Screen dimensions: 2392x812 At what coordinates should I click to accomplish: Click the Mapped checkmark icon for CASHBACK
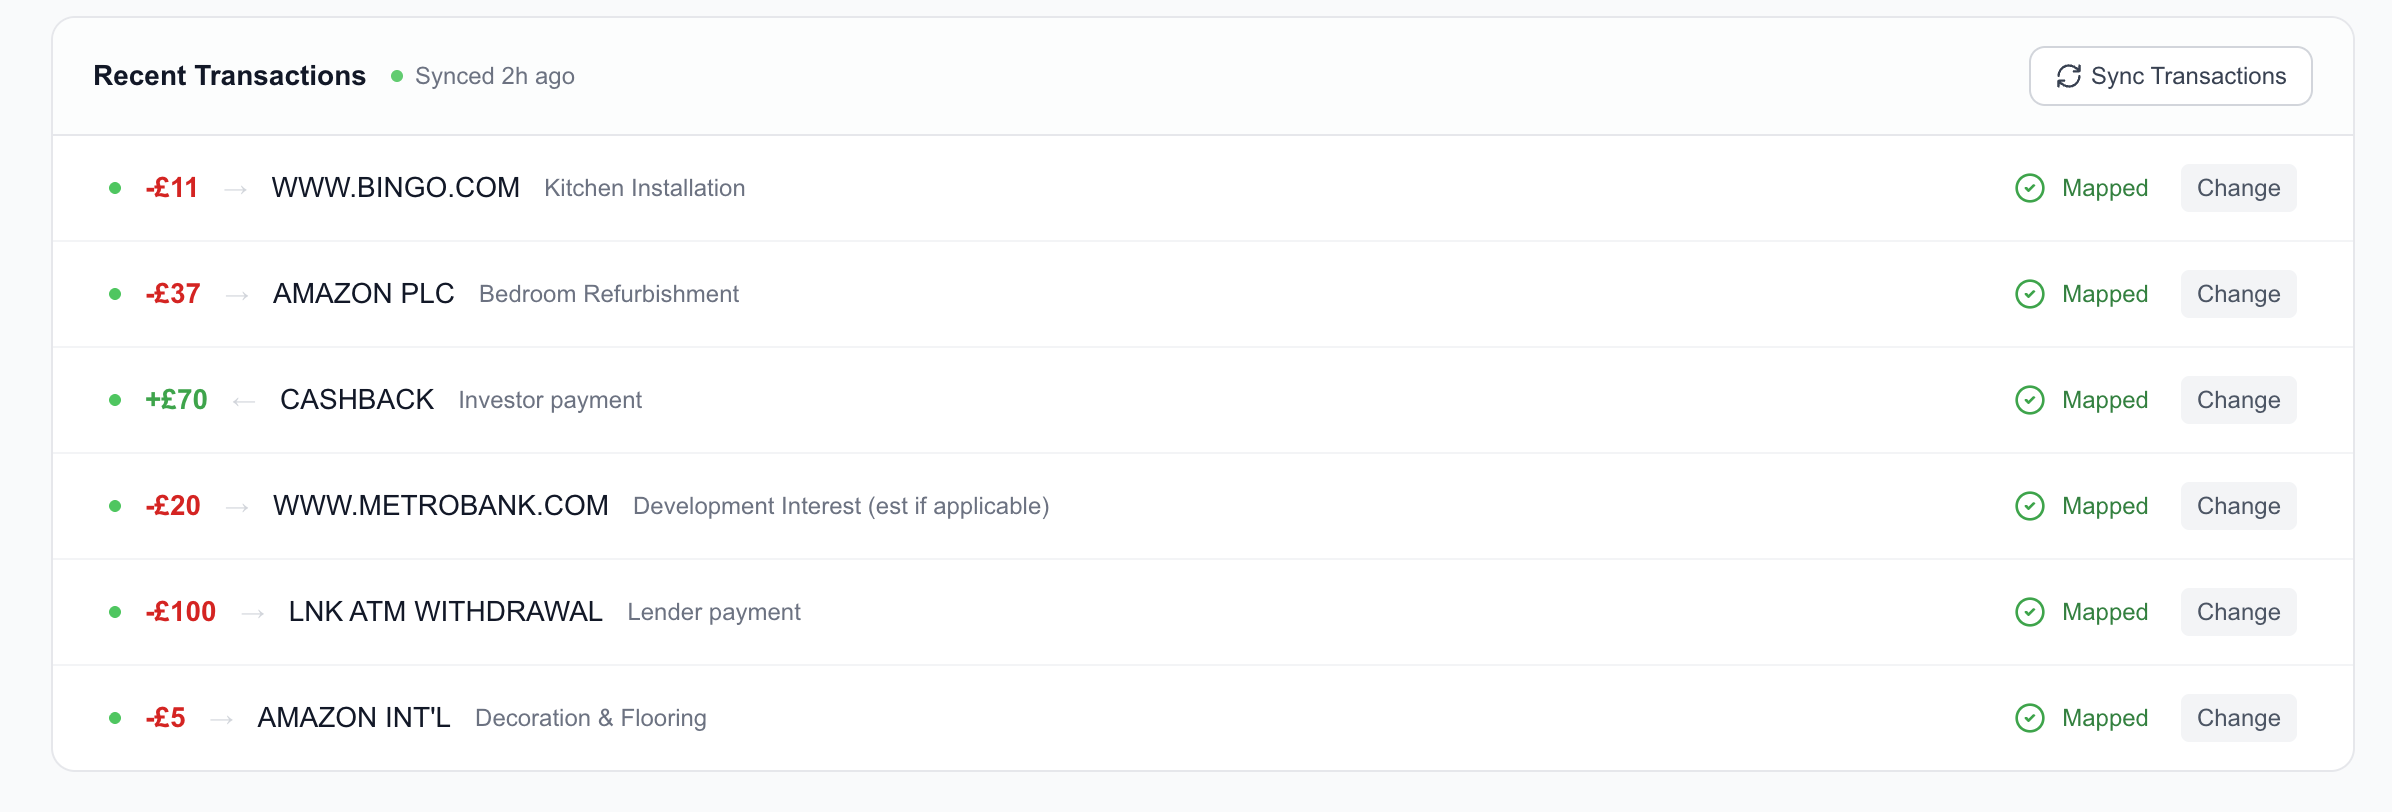(x=2030, y=400)
